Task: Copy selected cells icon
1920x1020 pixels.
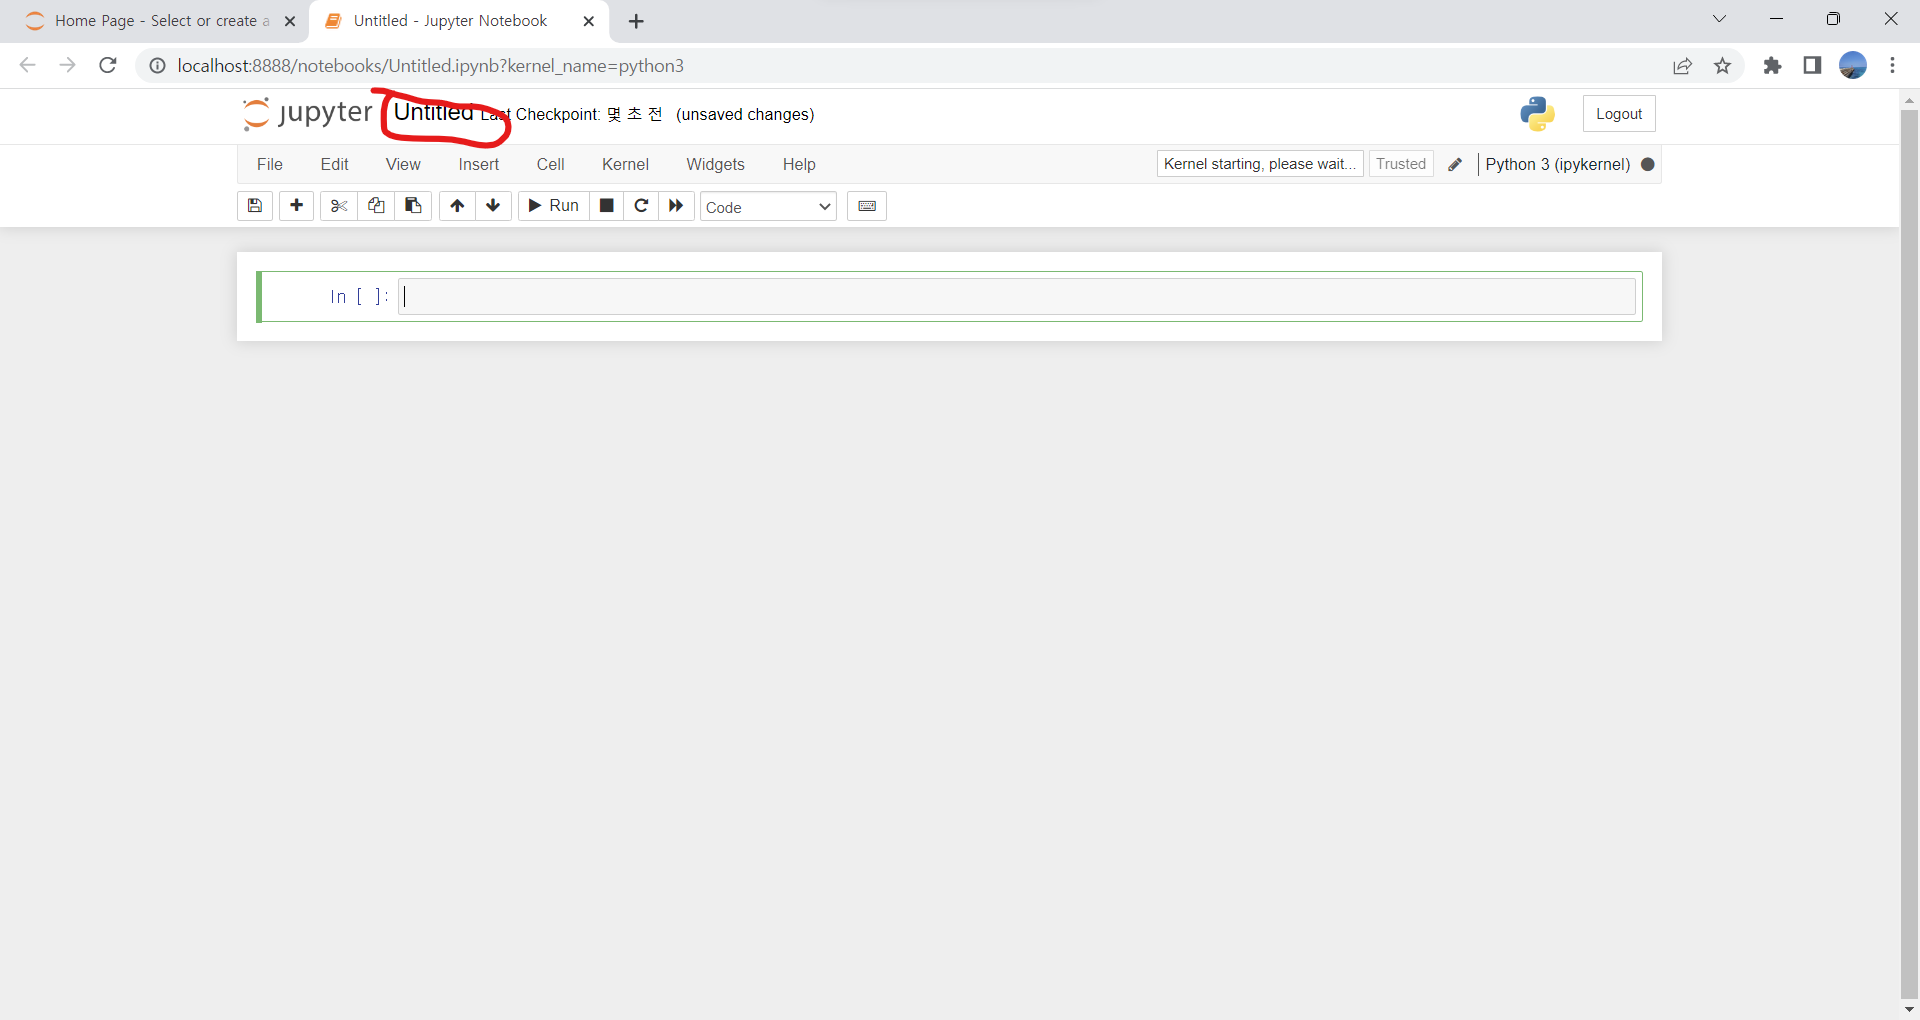Action: 376,206
